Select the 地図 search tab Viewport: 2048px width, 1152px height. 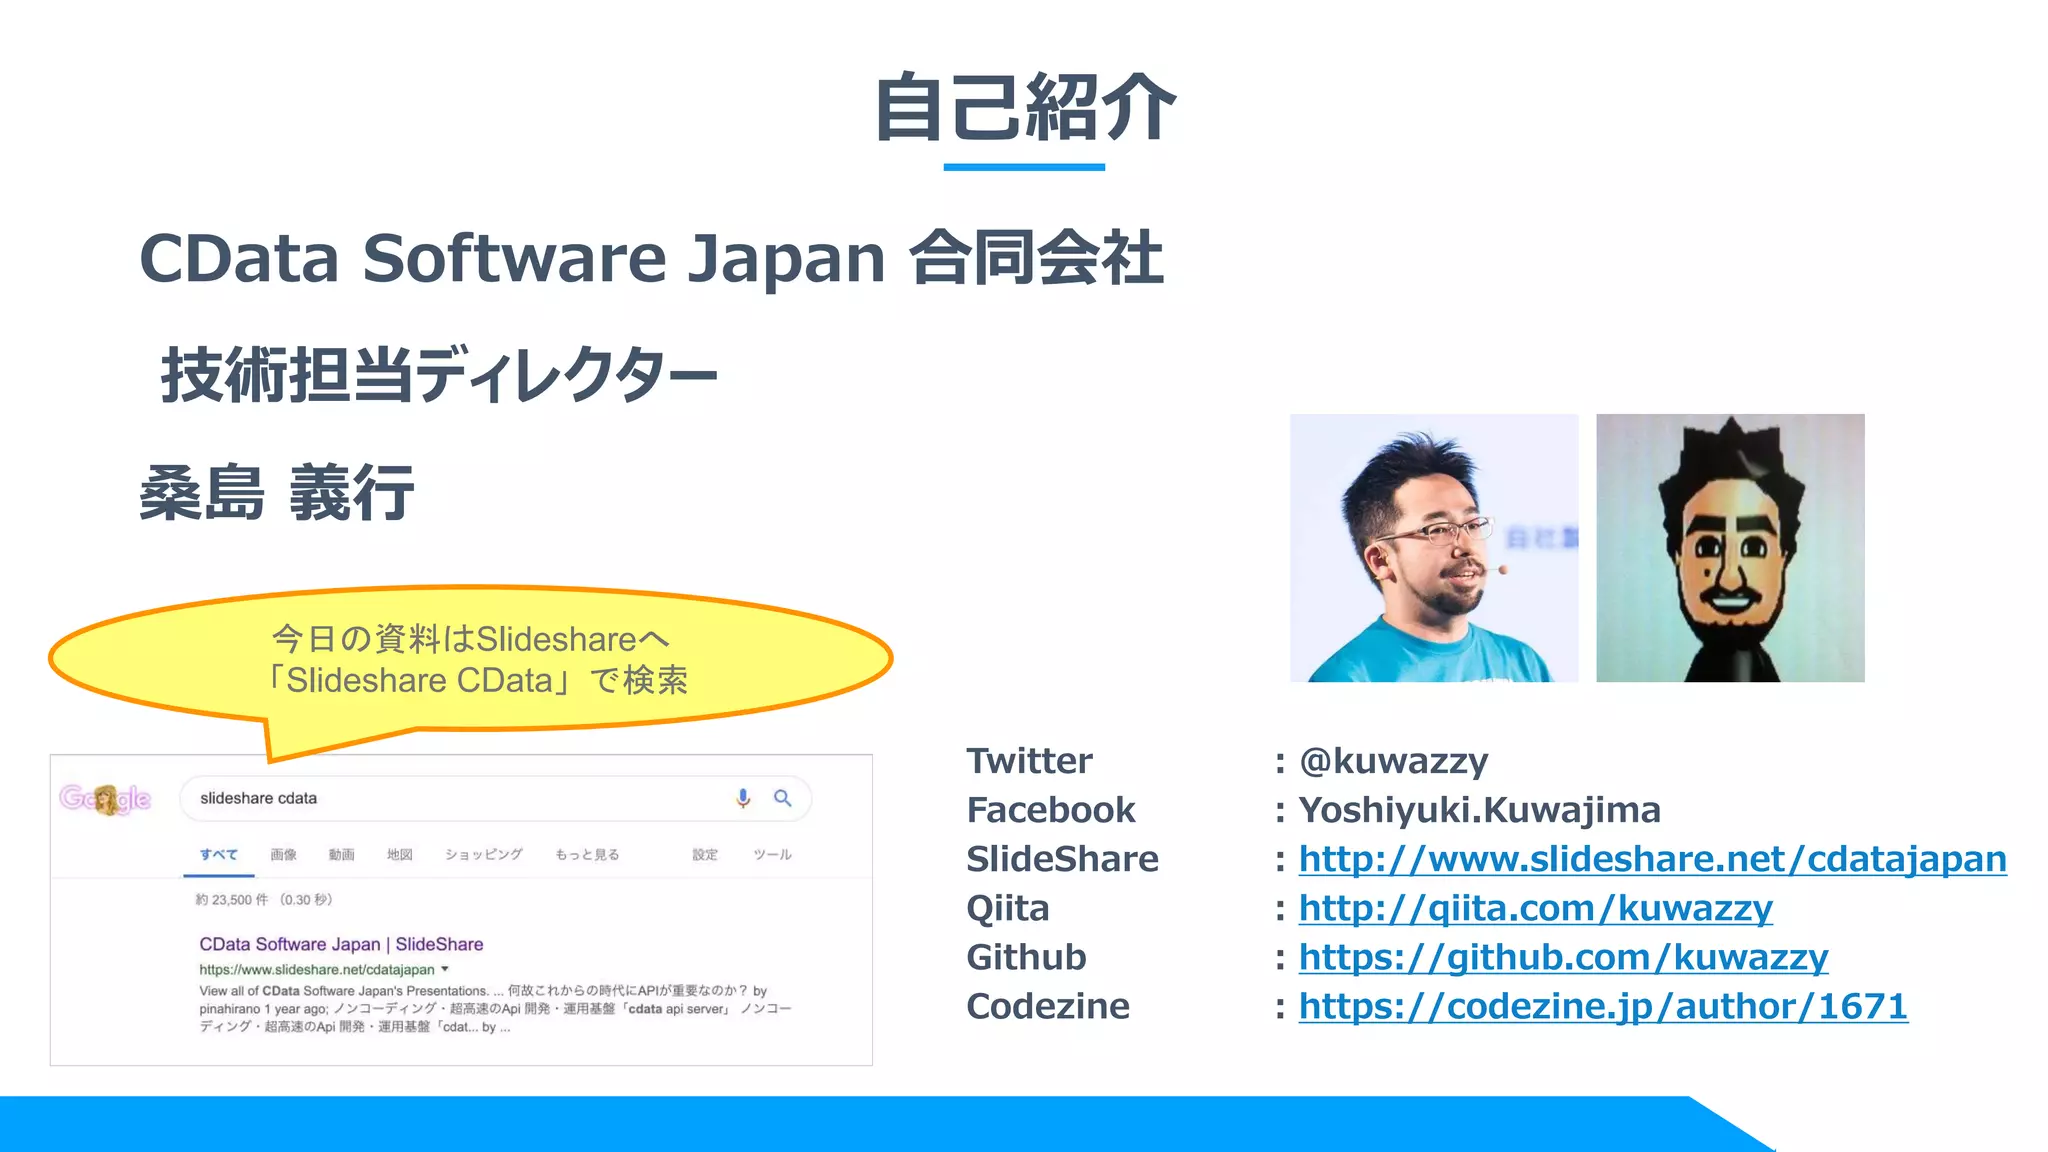click(x=399, y=855)
